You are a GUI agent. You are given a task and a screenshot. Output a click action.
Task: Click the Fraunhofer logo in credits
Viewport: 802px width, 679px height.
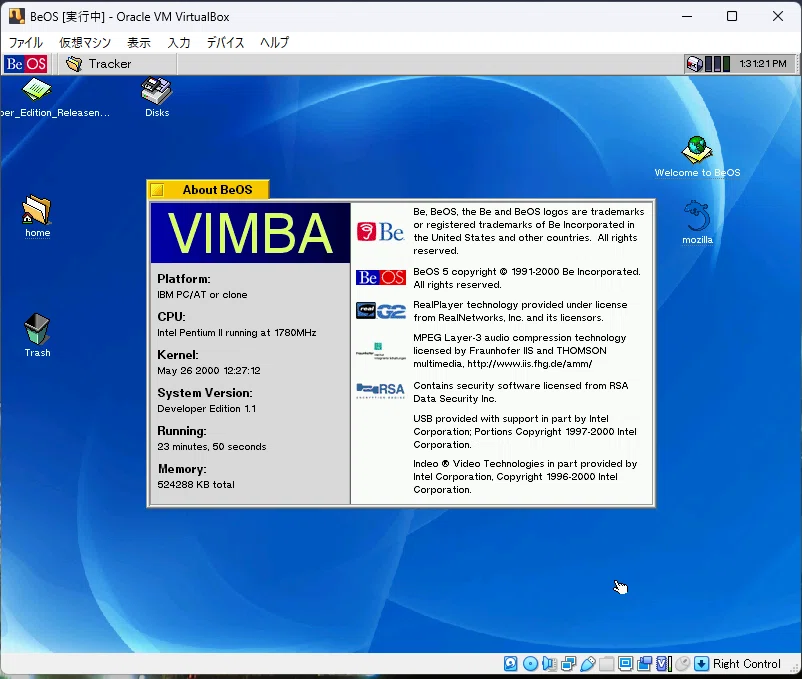point(381,351)
